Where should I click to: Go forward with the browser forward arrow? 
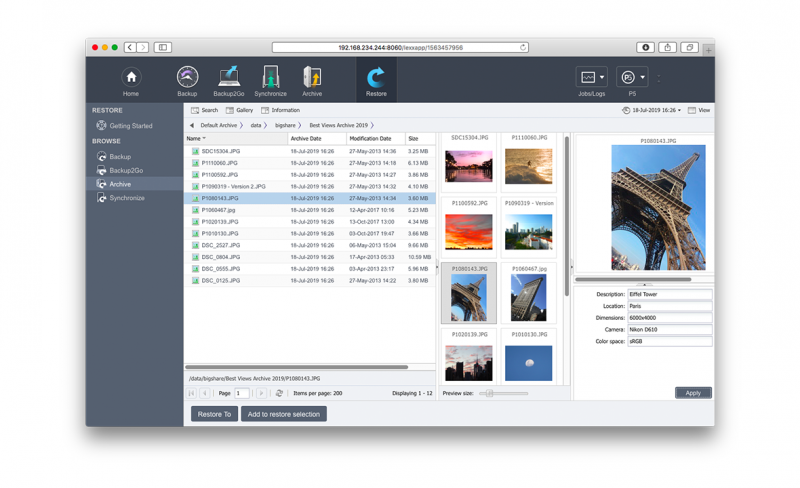click(143, 47)
